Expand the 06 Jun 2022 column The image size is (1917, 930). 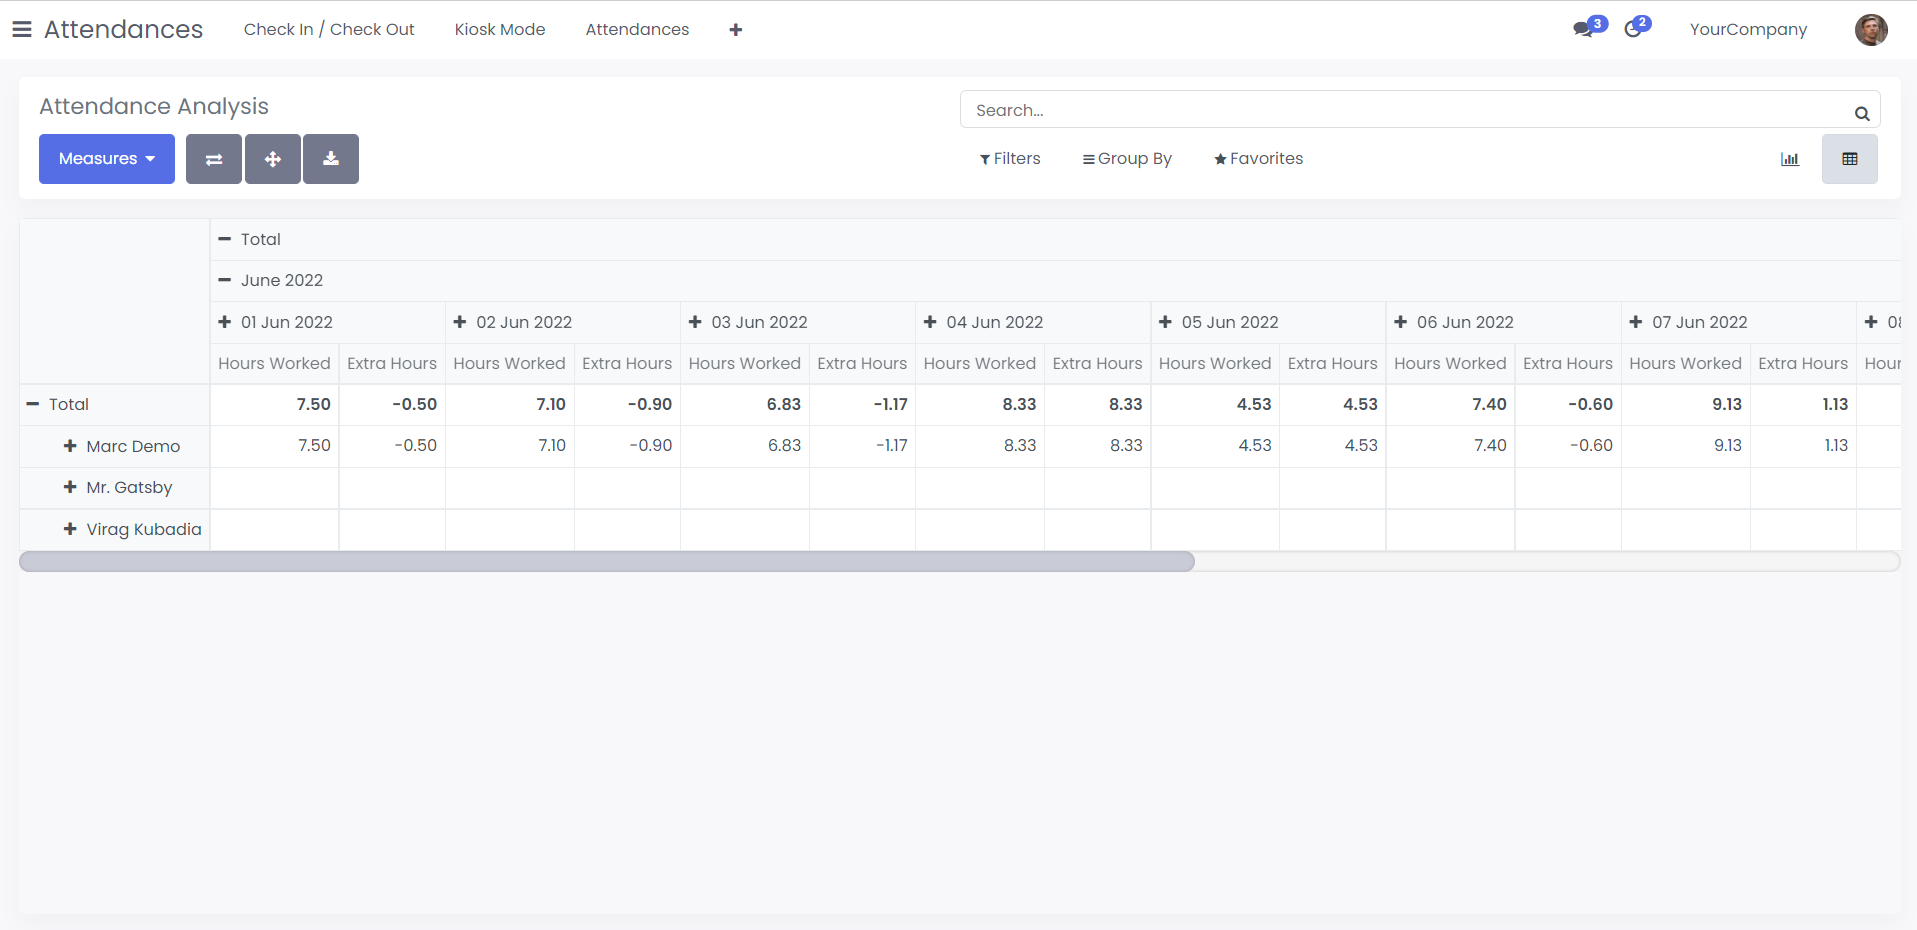[1454, 322]
